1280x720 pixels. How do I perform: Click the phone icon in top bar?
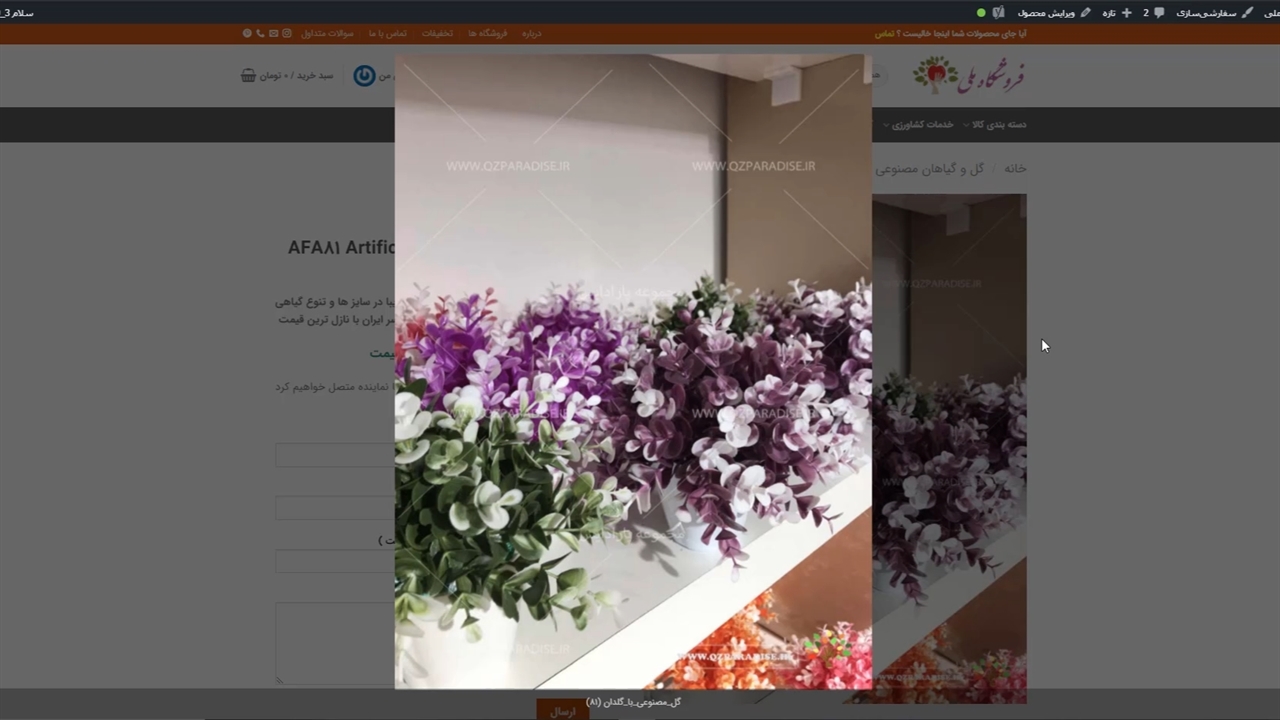pyautogui.click(x=260, y=33)
